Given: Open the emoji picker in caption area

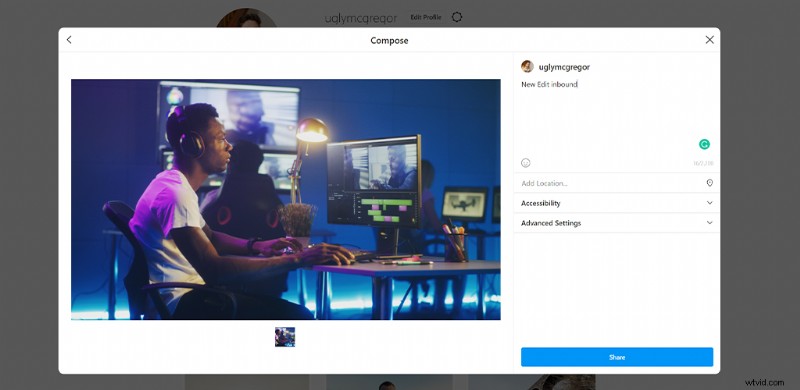Looking at the screenshot, I should click(x=526, y=163).
